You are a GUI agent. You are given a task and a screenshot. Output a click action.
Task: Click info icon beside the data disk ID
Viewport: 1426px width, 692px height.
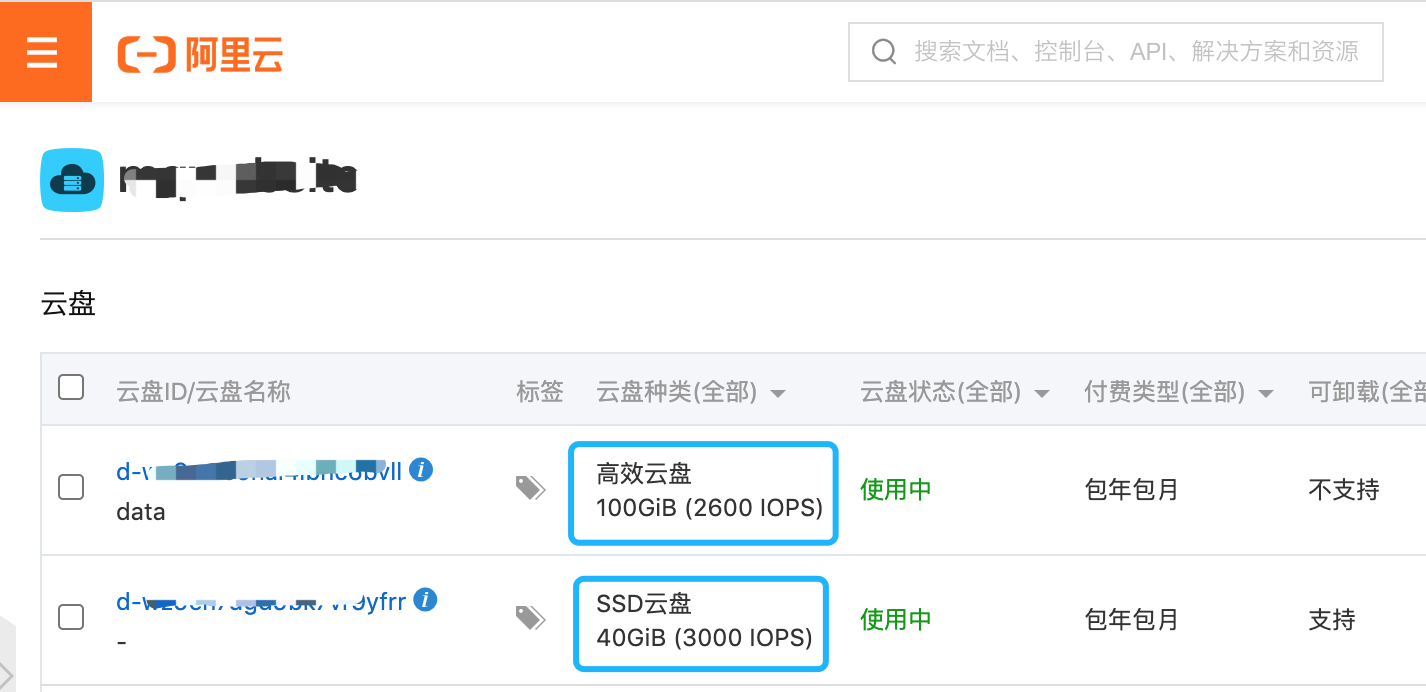[x=422, y=470]
